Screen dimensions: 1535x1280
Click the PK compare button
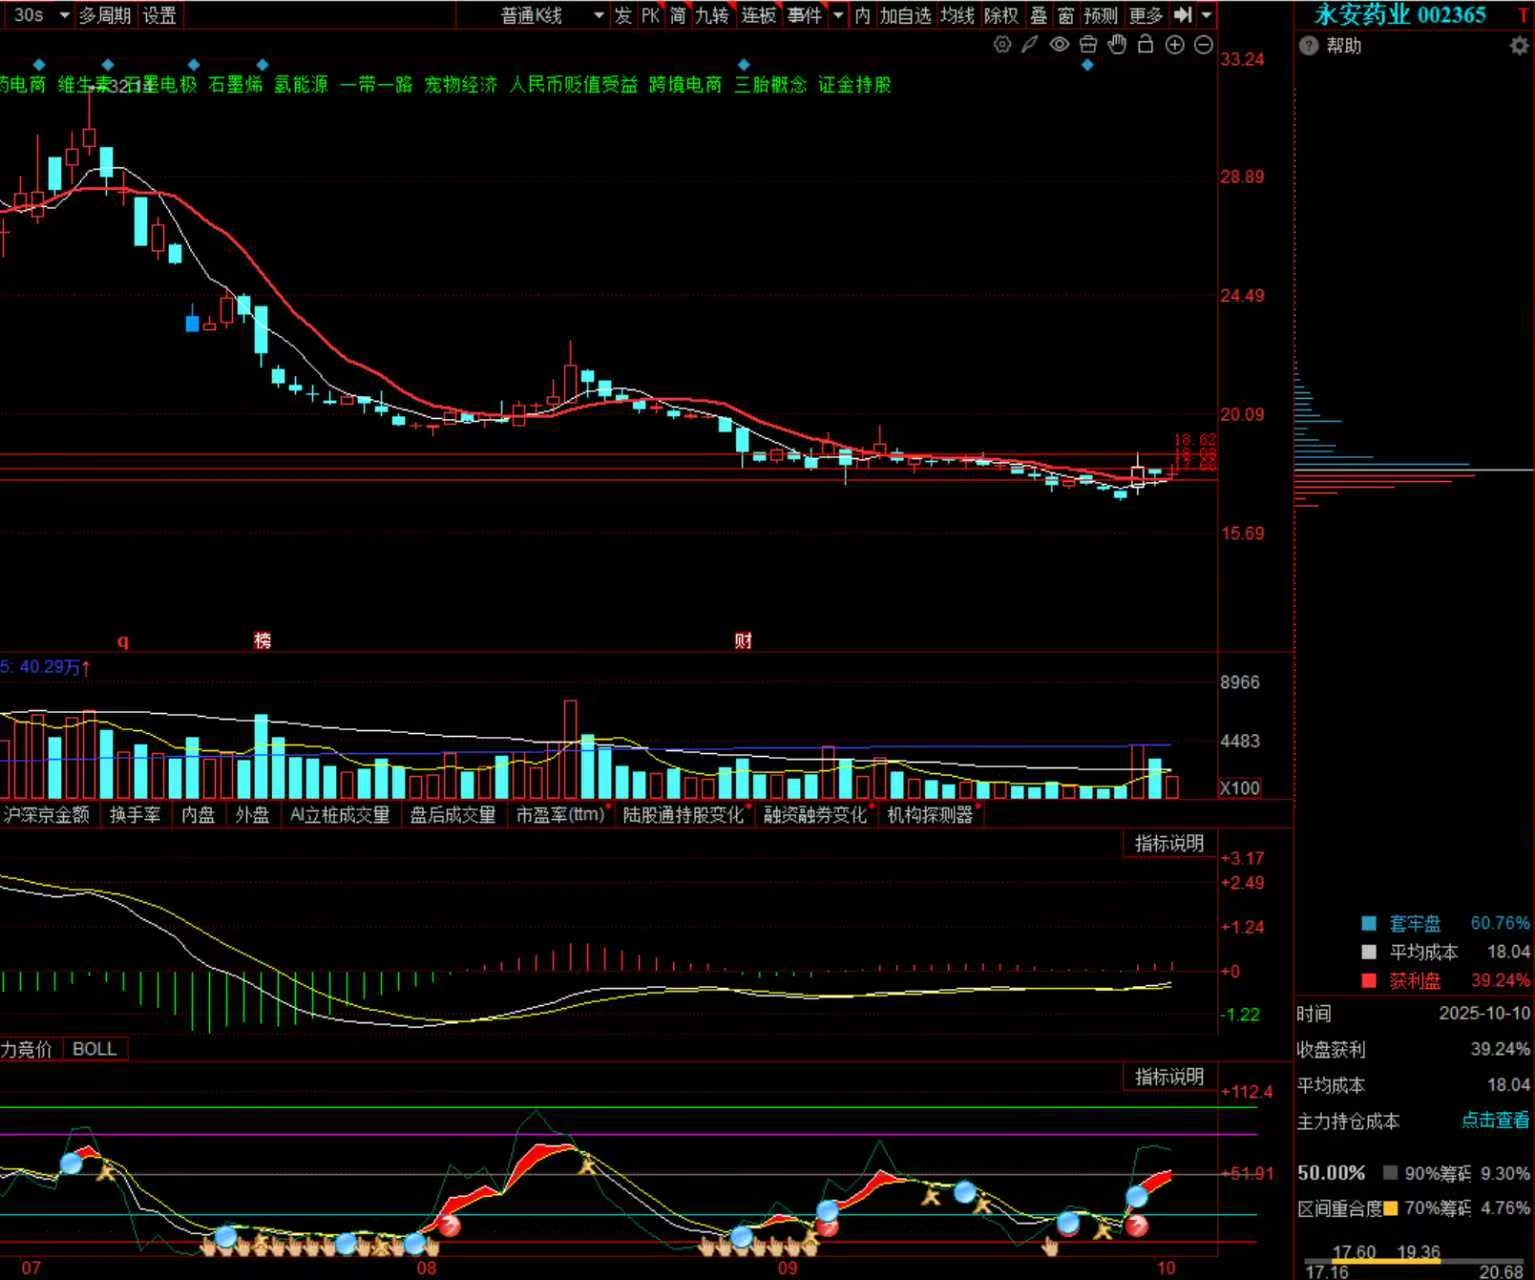pos(651,15)
